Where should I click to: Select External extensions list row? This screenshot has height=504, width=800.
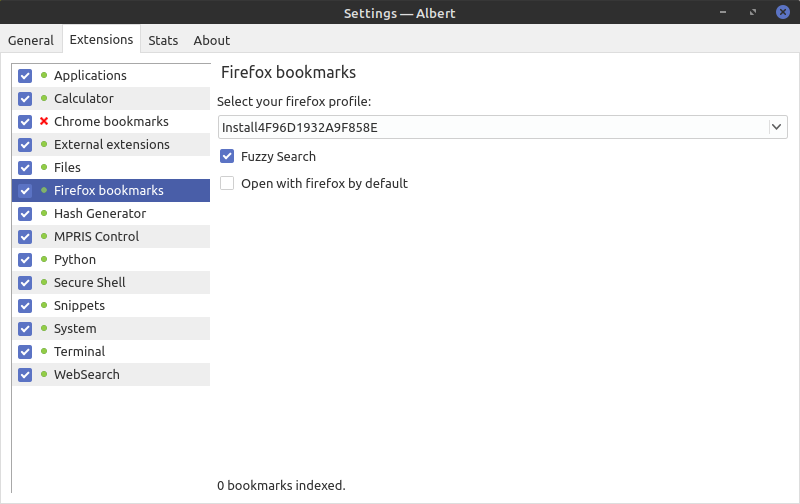tap(111, 144)
